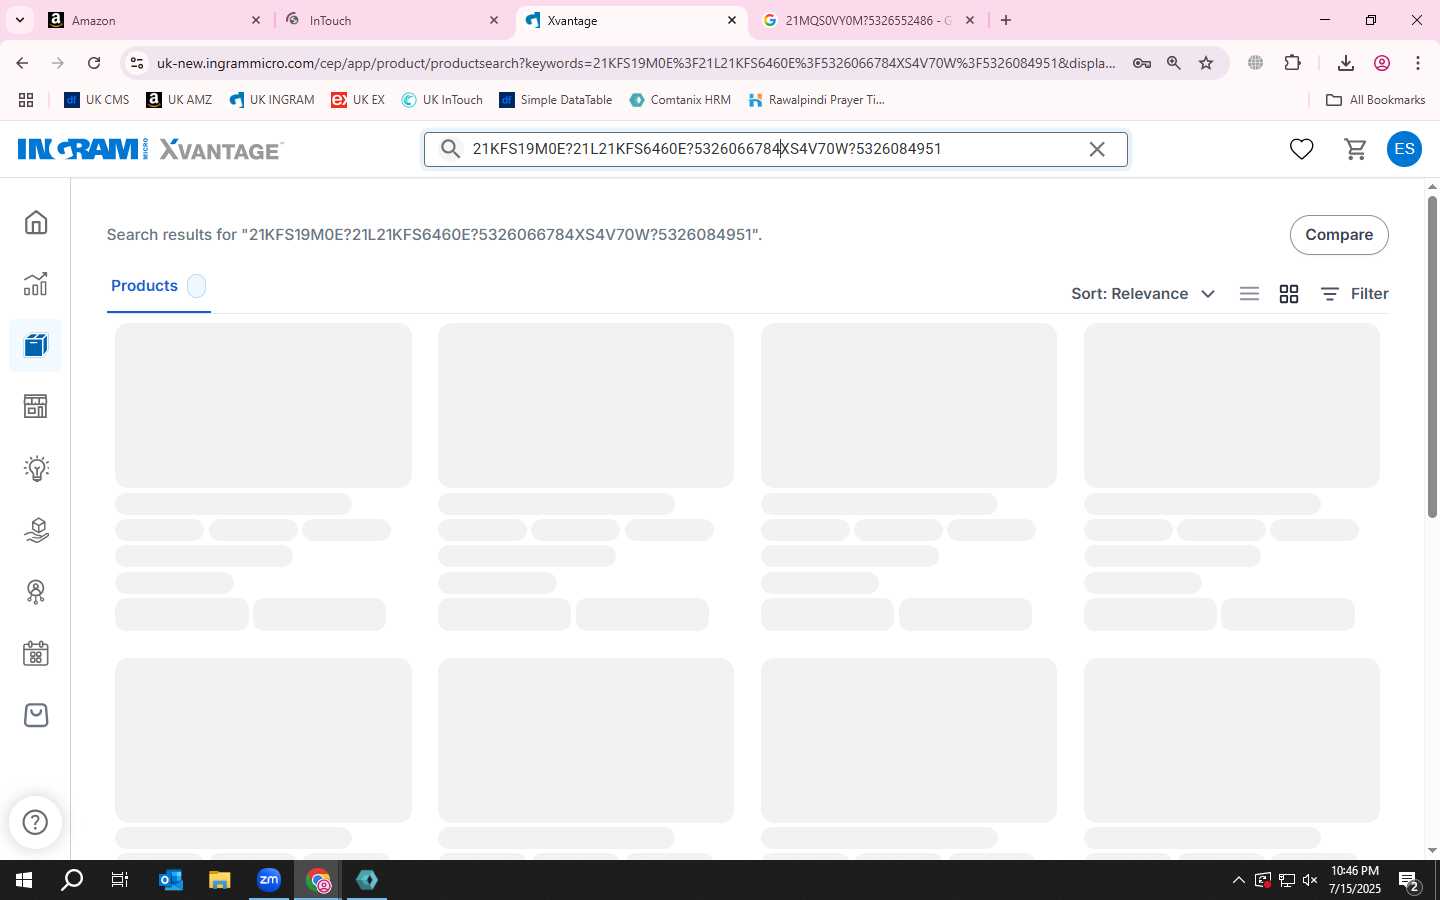Open the award badge sidebar icon

coord(36,592)
